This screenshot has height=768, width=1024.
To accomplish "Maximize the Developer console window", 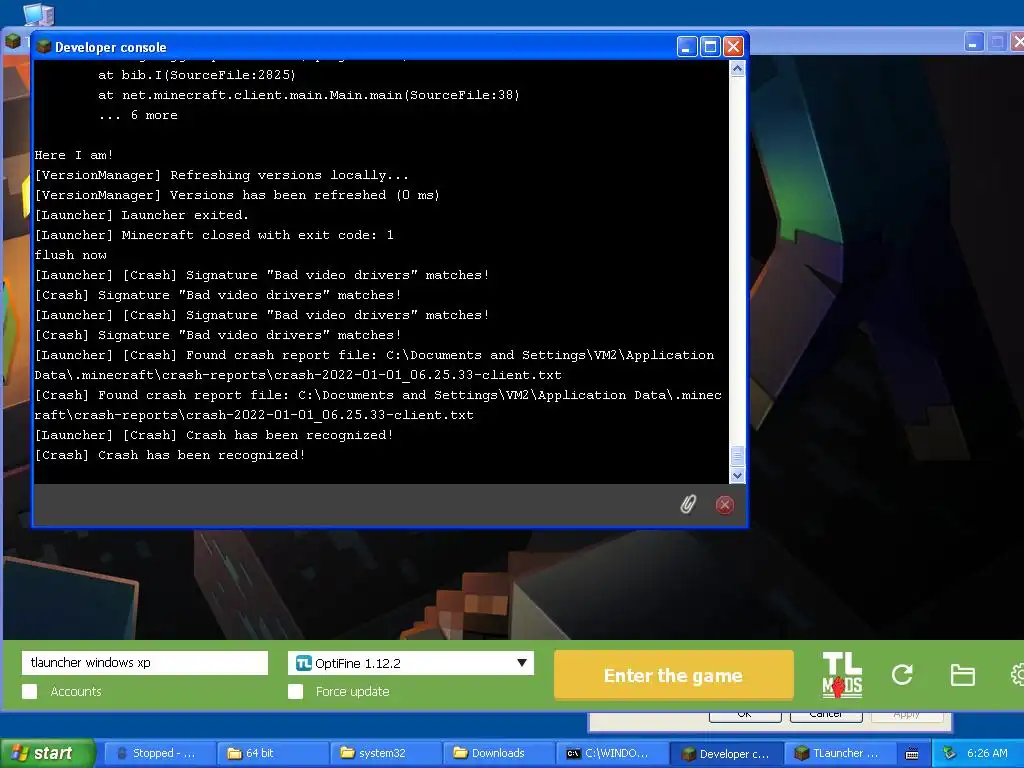I will coord(710,46).
